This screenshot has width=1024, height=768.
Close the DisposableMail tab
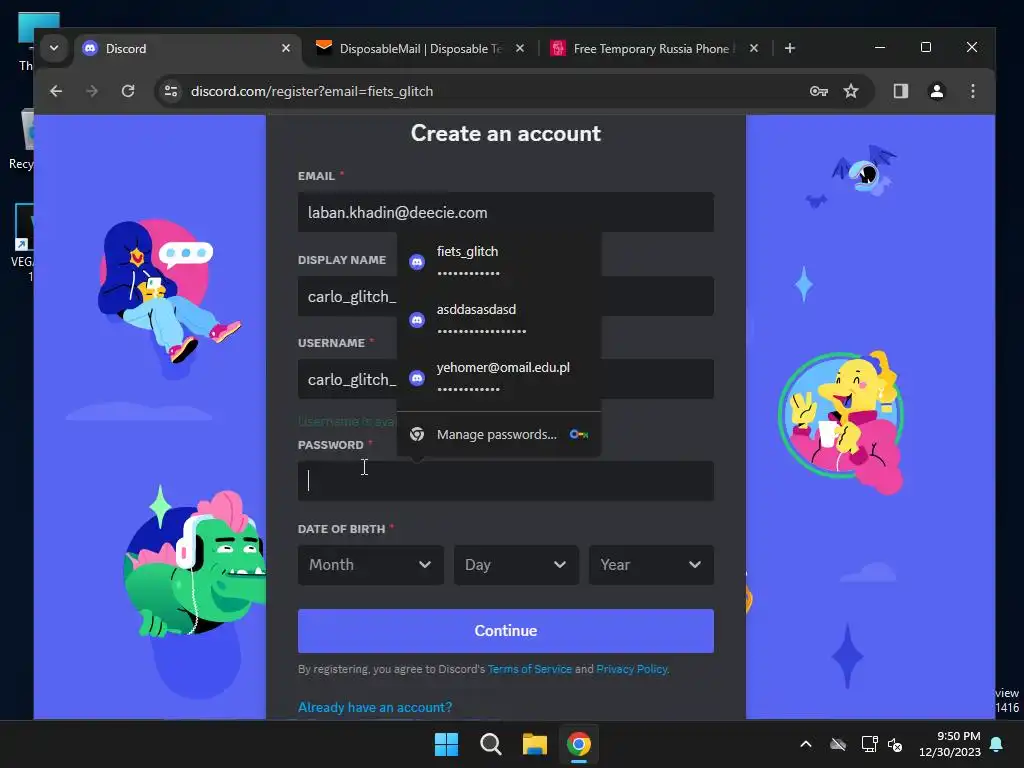pyautogui.click(x=519, y=48)
